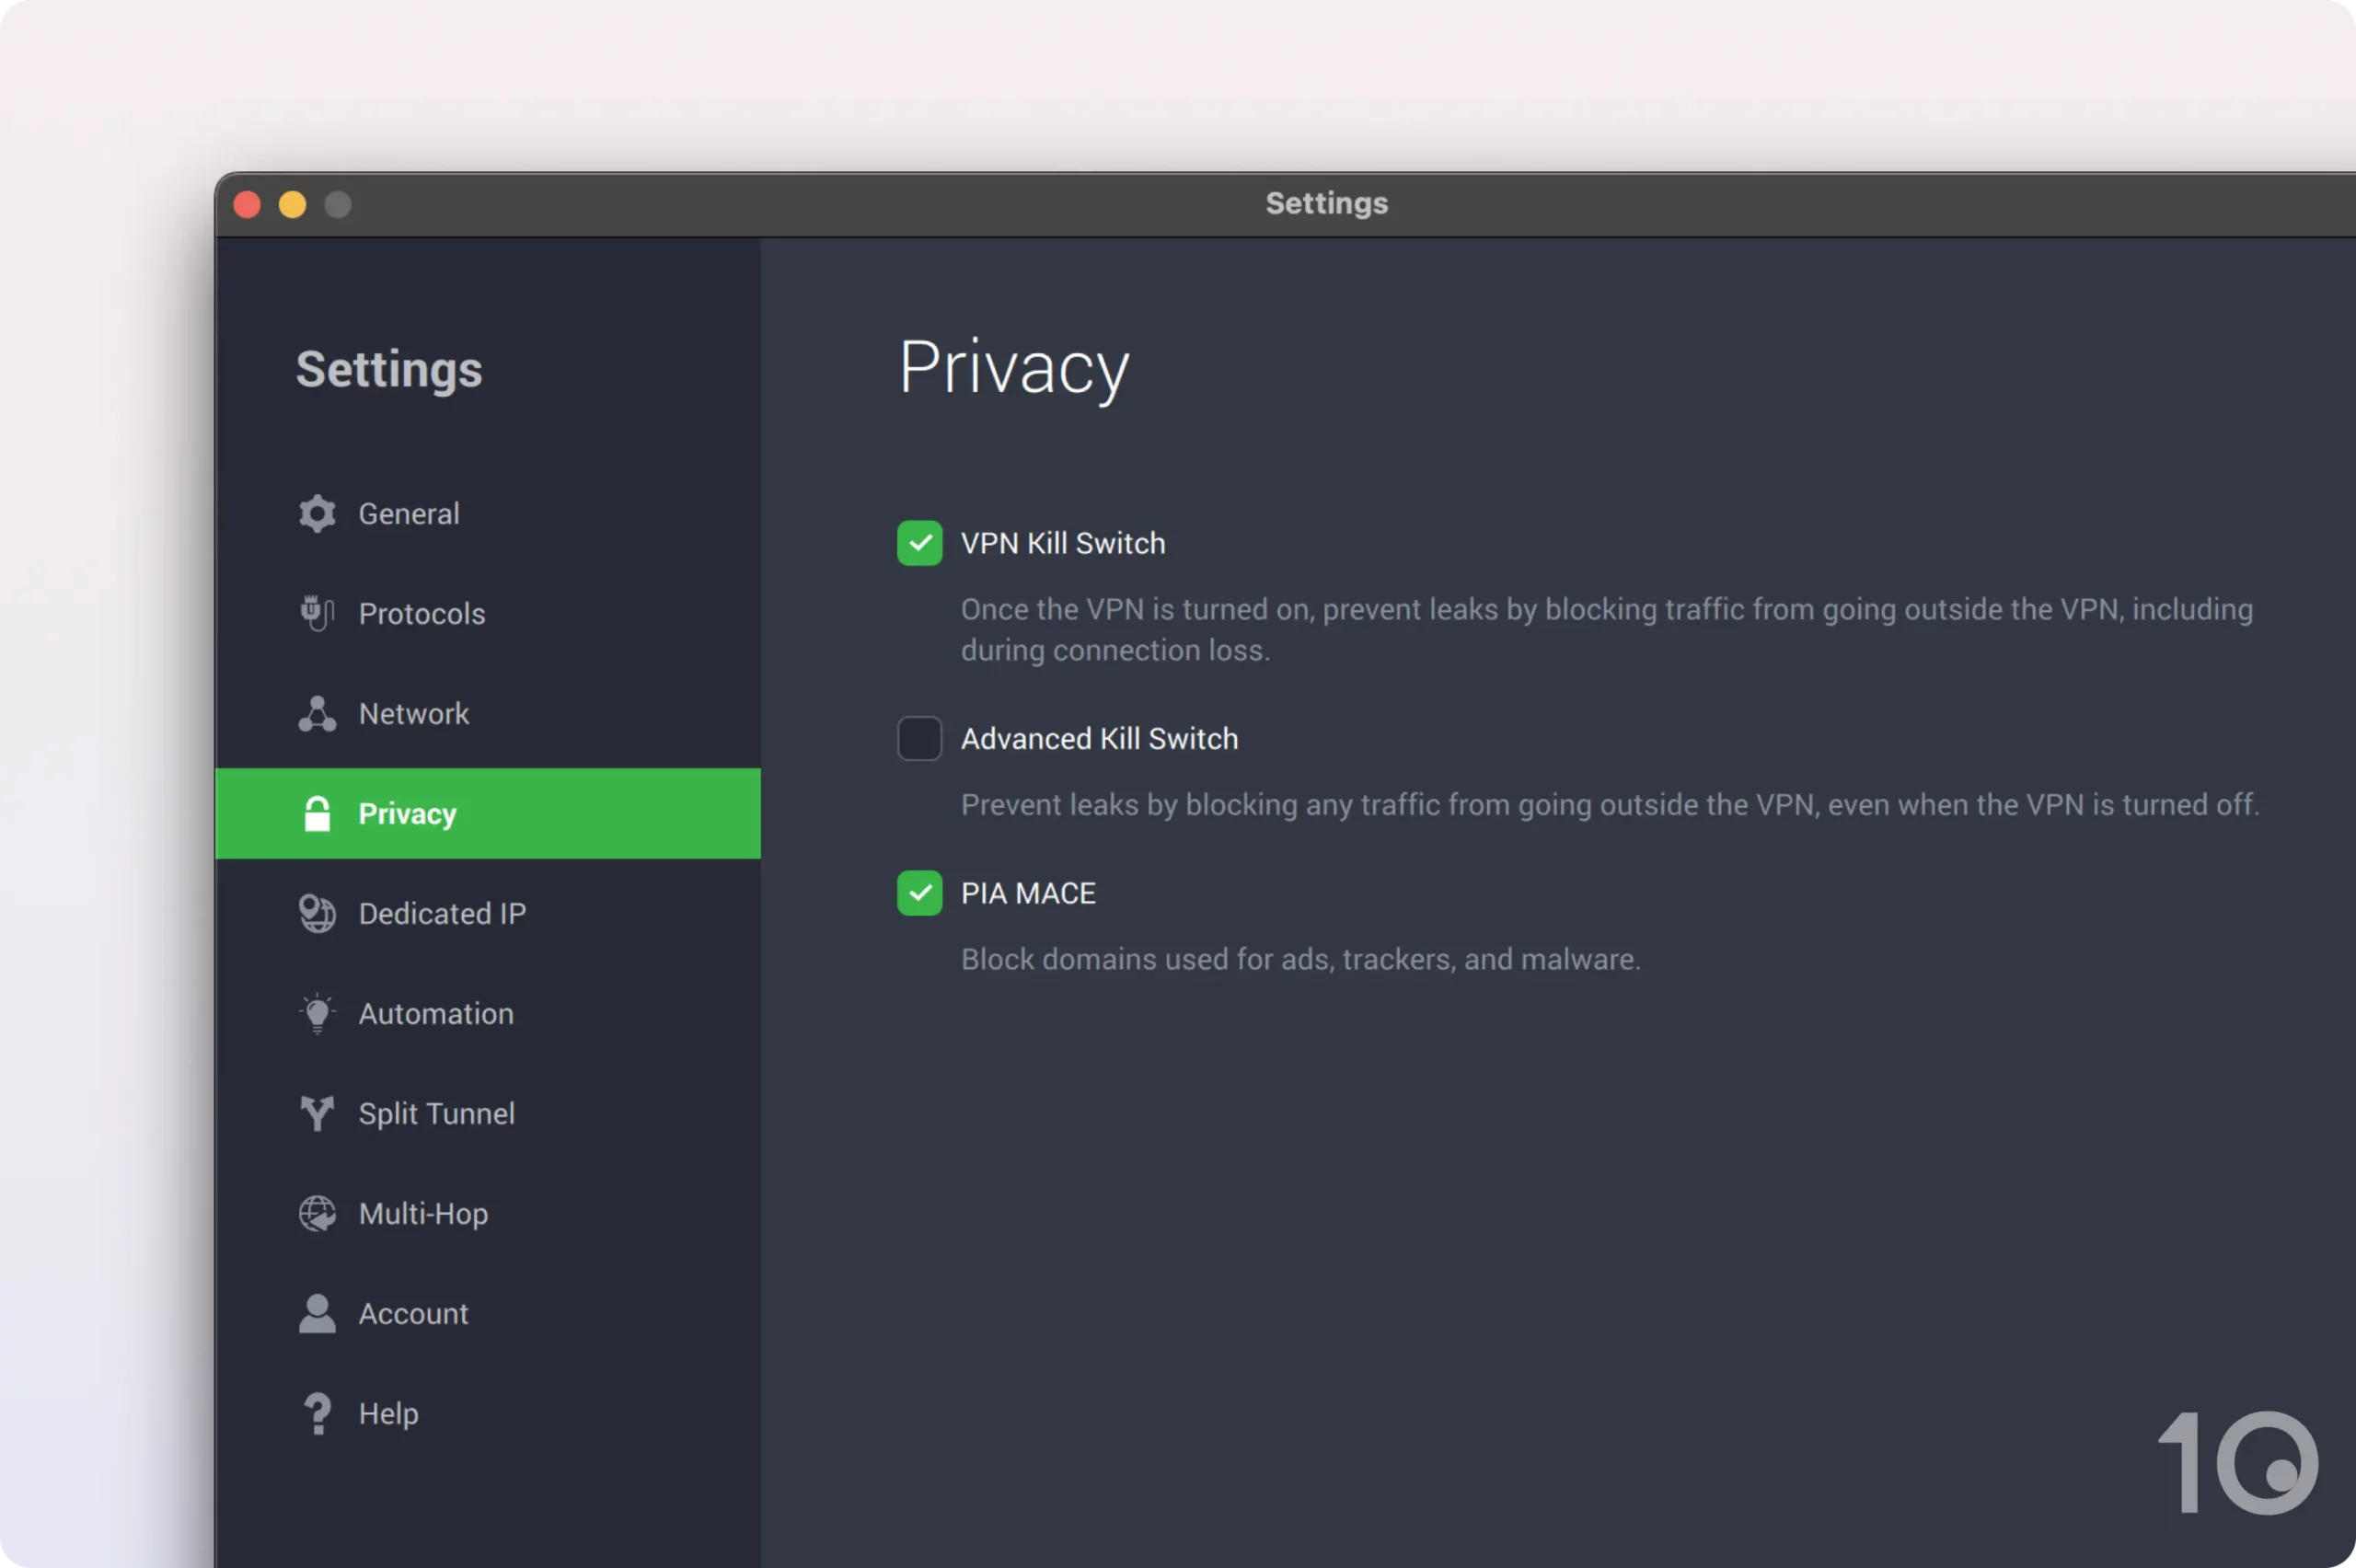Close the Settings window with red button
Image resolution: width=2356 pixels, height=1568 pixels.
pos(247,205)
